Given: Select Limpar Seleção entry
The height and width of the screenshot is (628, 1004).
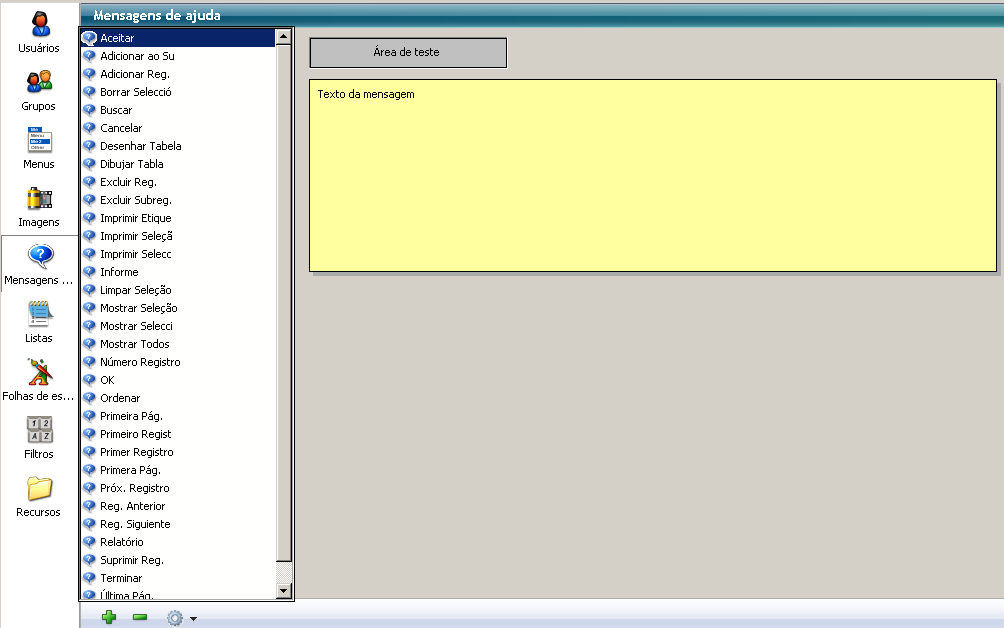Looking at the screenshot, I should tap(178, 290).
